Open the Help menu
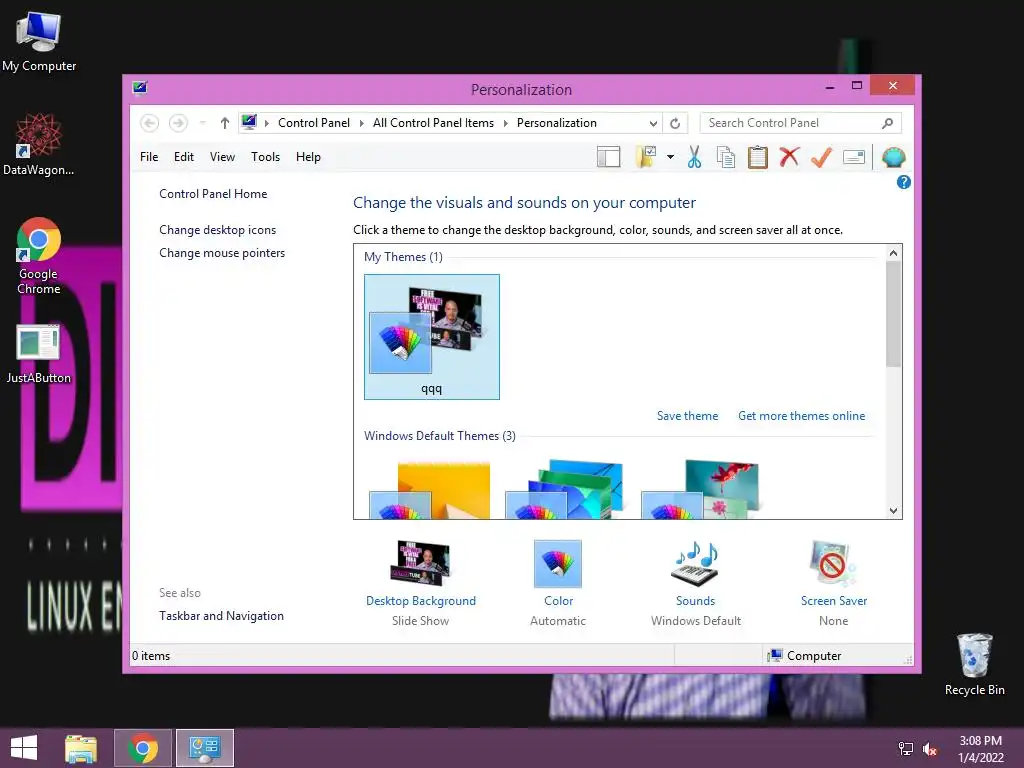 pos(308,157)
